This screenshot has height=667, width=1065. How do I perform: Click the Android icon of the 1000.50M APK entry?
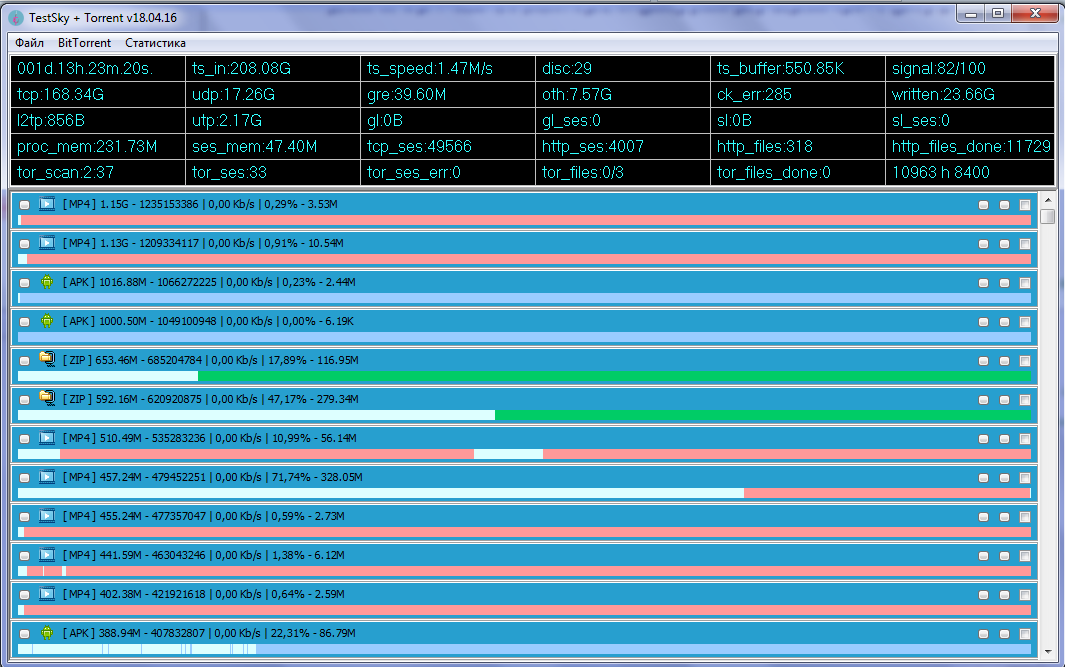click(x=47, y=321)
